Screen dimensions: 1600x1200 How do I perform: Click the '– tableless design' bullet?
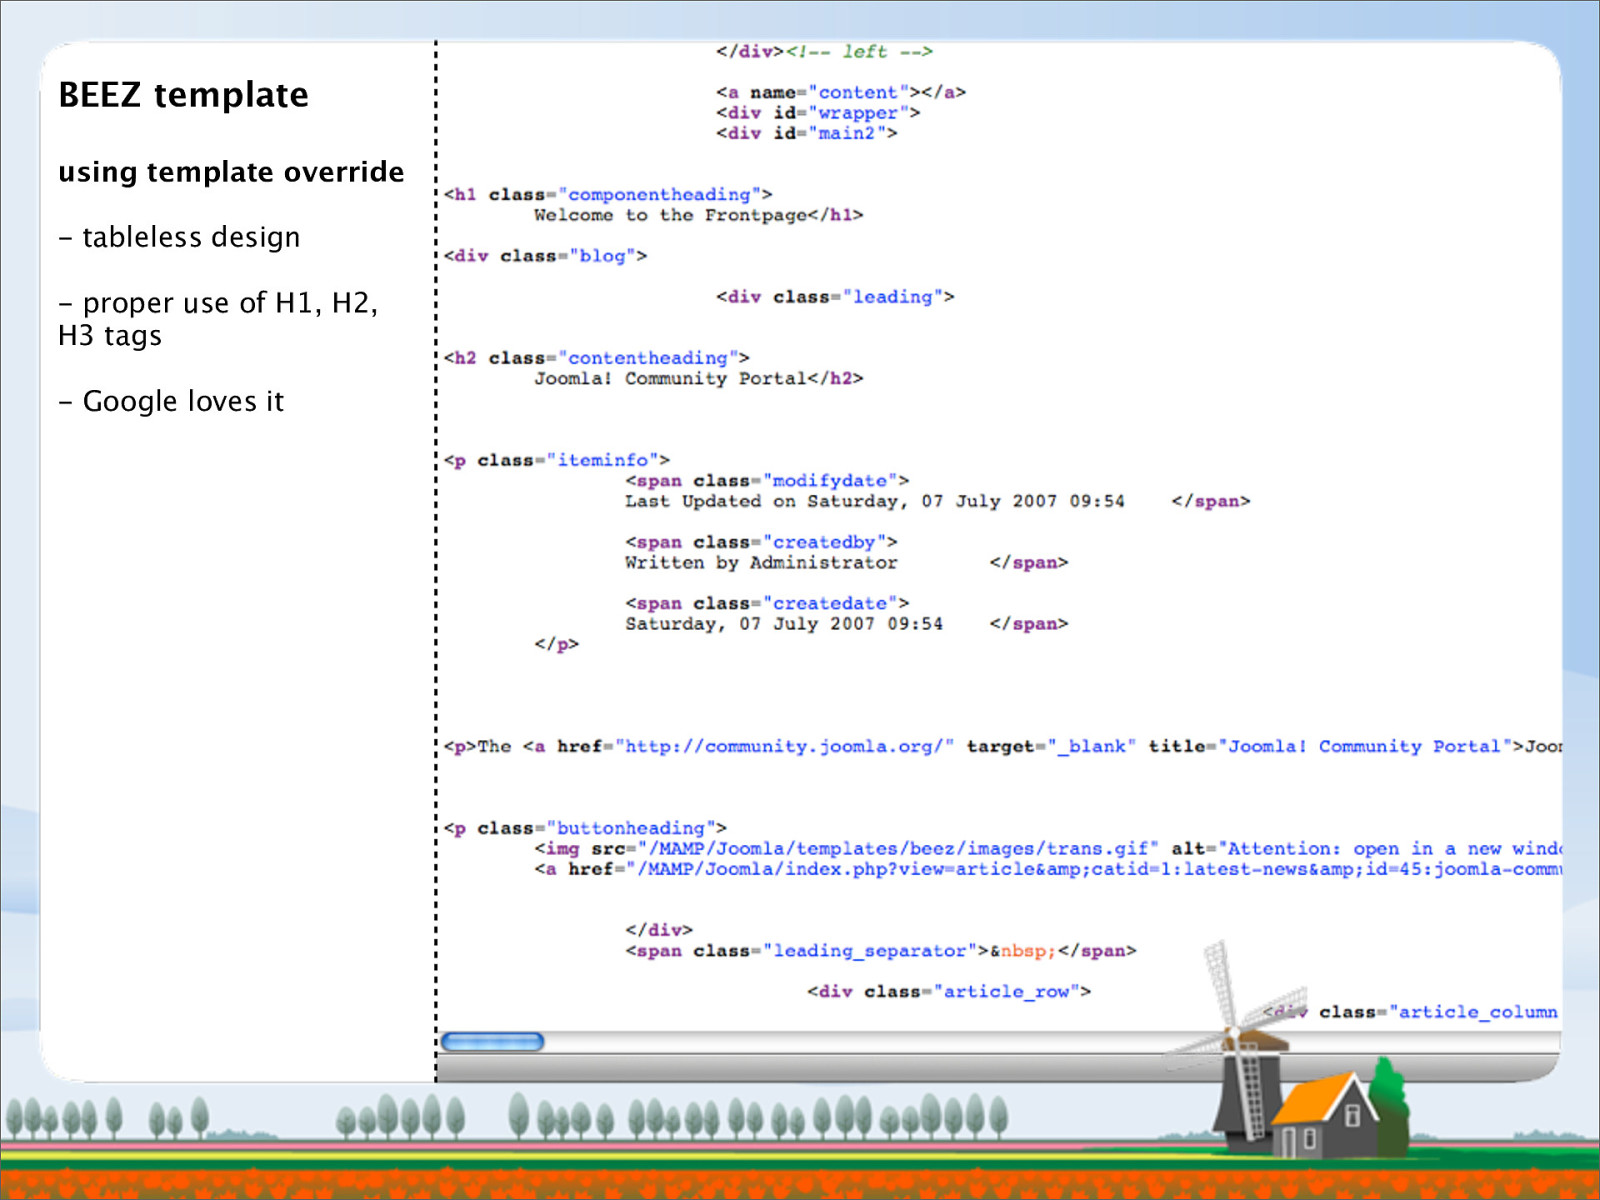pyautogui.click(x=179, y=237)
